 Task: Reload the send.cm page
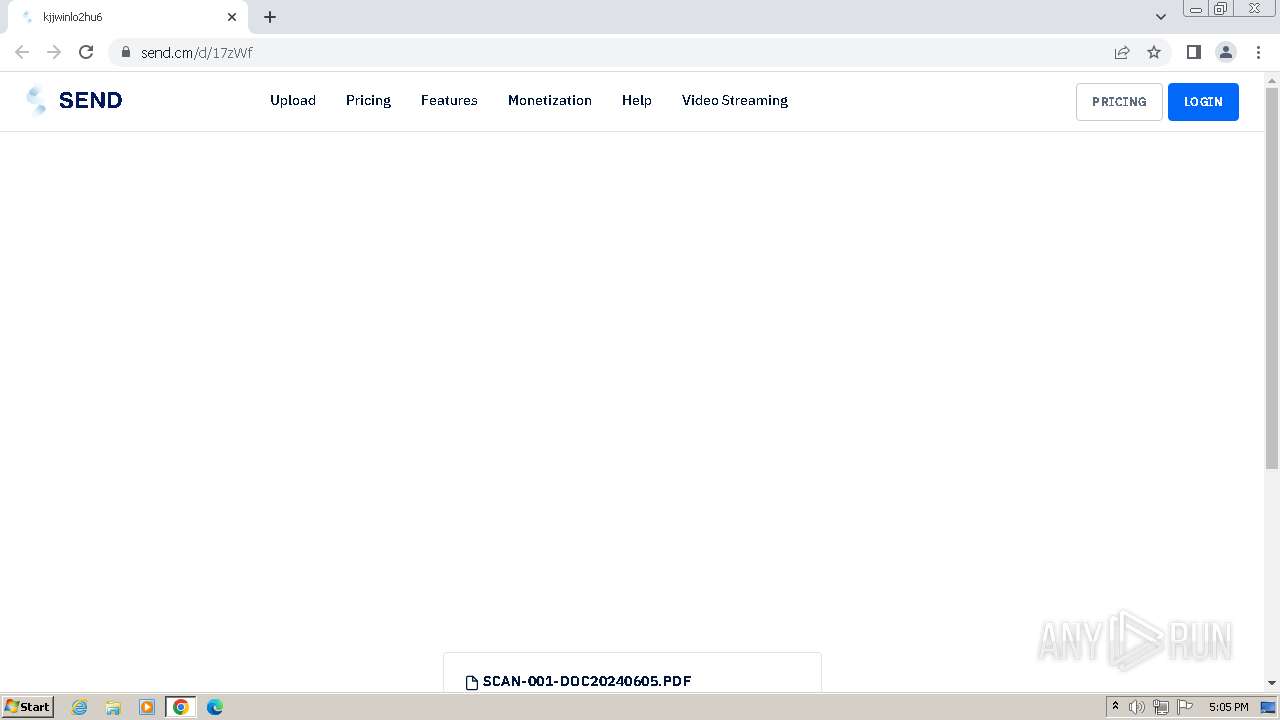point(86,52)
